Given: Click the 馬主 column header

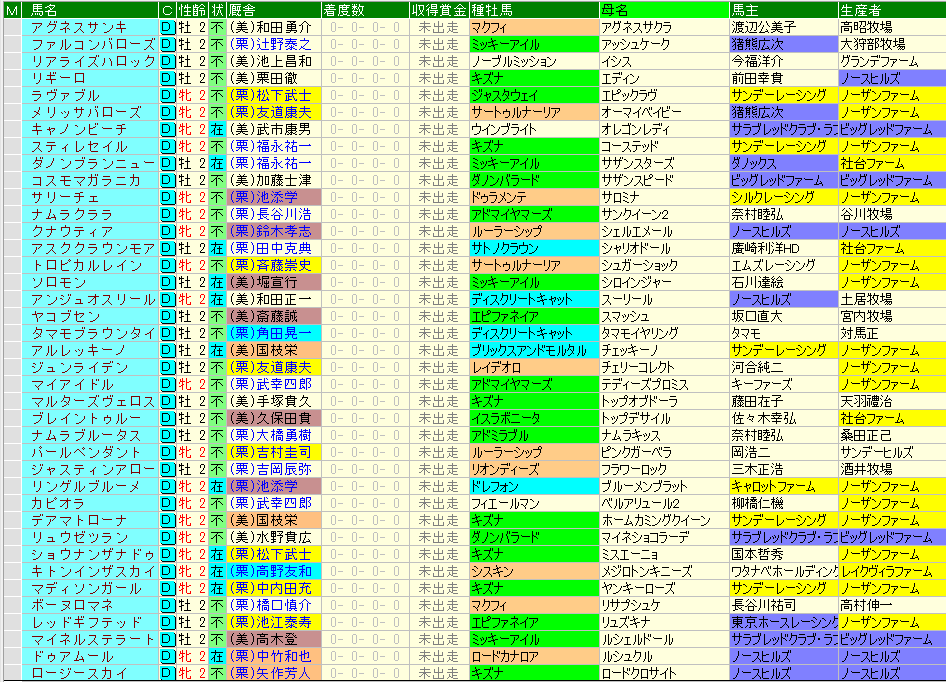Looking at the screenshot, I should 783,10.
